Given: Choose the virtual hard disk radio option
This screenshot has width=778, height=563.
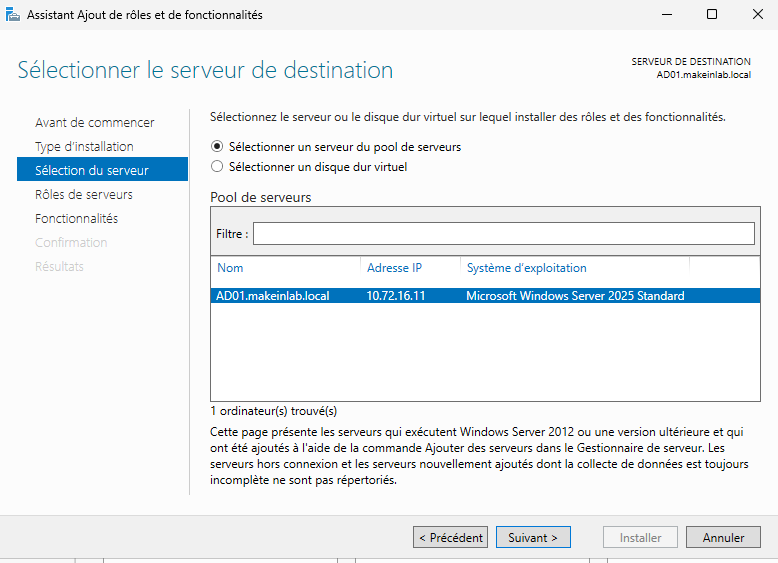Looking at the screenshot, I should [x=217, y=167].
